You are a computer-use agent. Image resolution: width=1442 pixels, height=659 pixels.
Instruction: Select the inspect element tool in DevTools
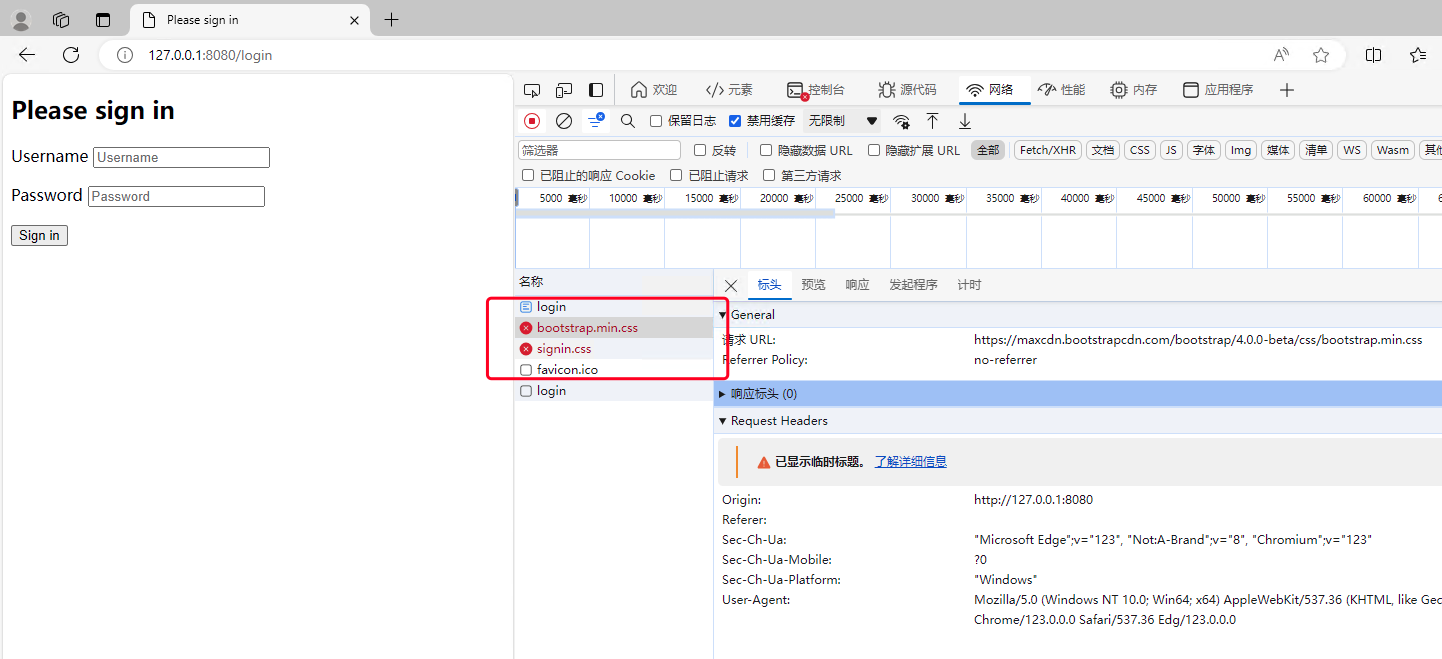click(532, 90)
